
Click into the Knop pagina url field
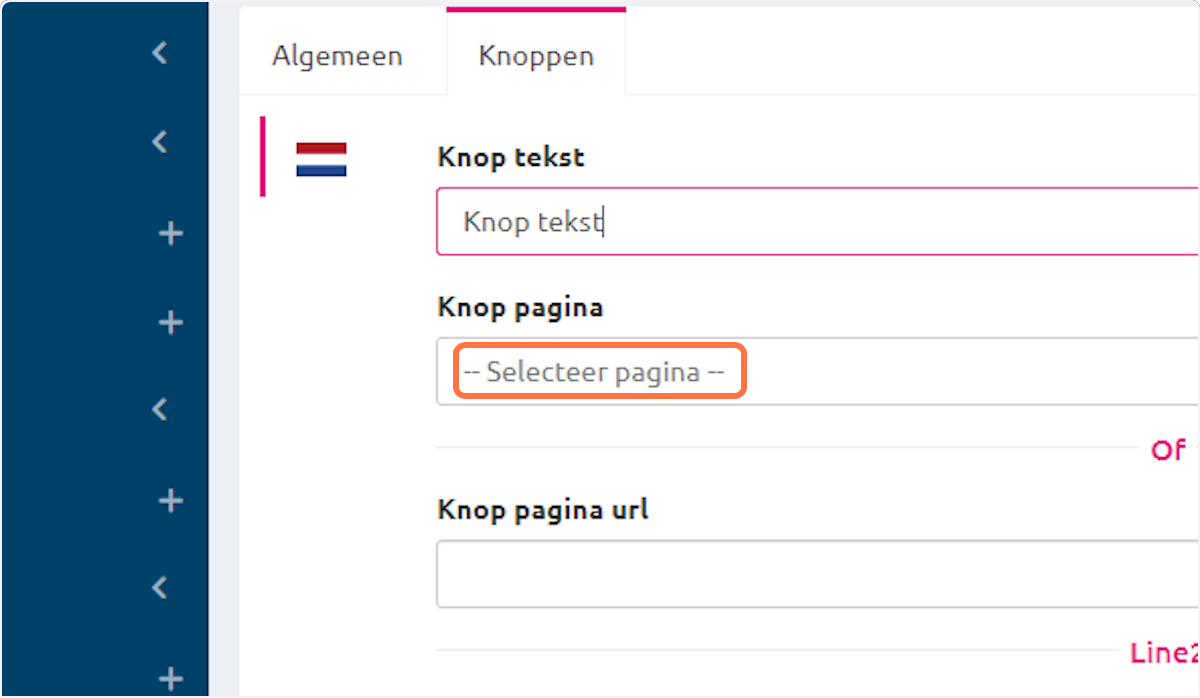(x=816, y=574)
